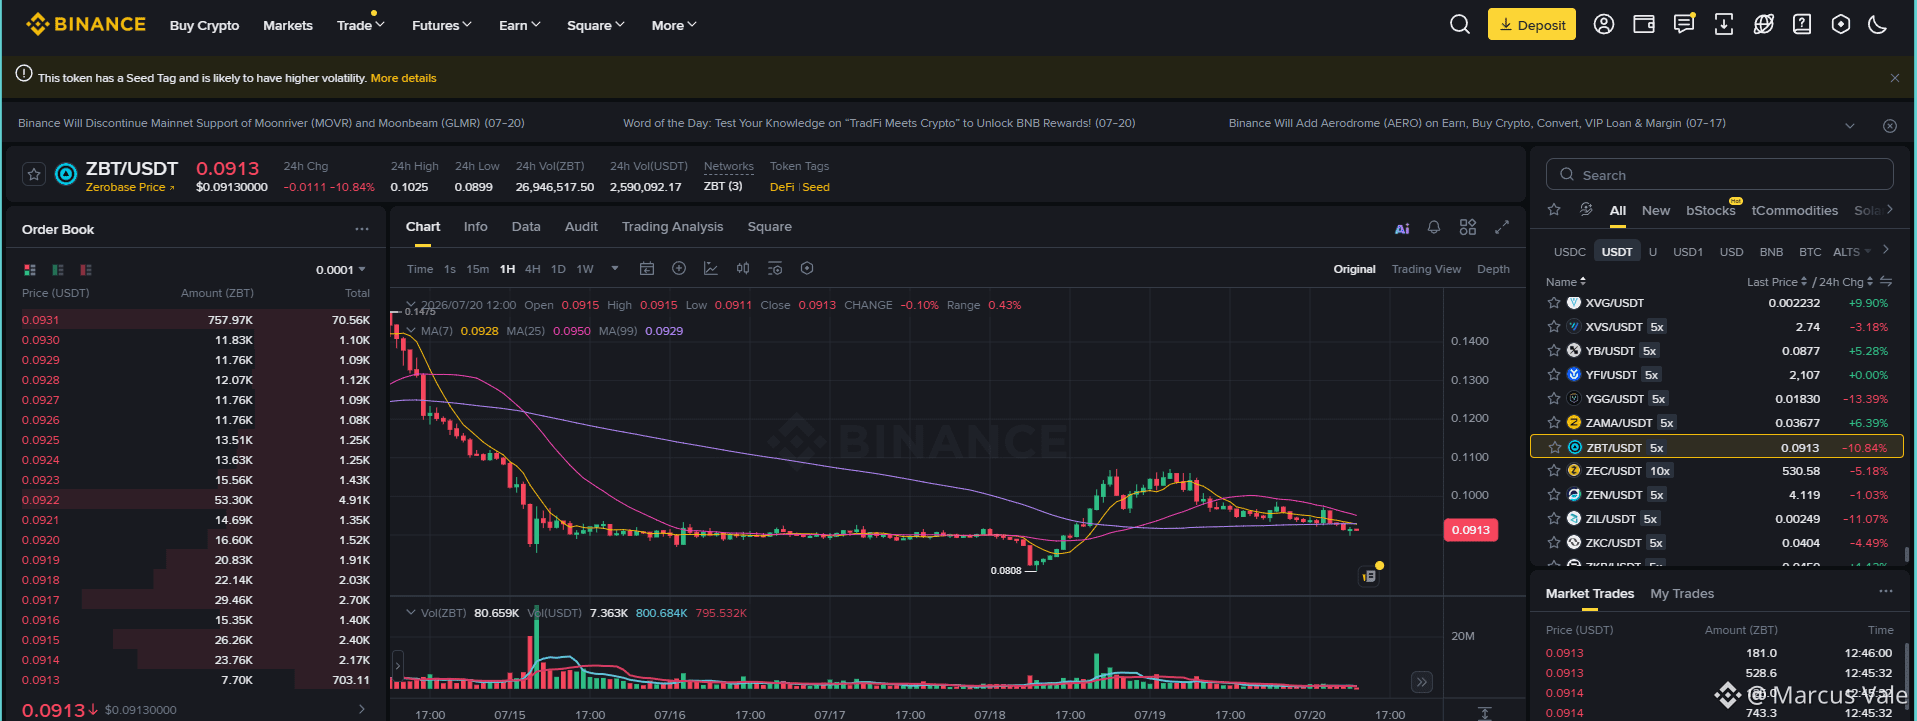The image size is (1917, 721).
Task: Expand the Square dropdown in top nav
Action: click(x=595, y=25)
